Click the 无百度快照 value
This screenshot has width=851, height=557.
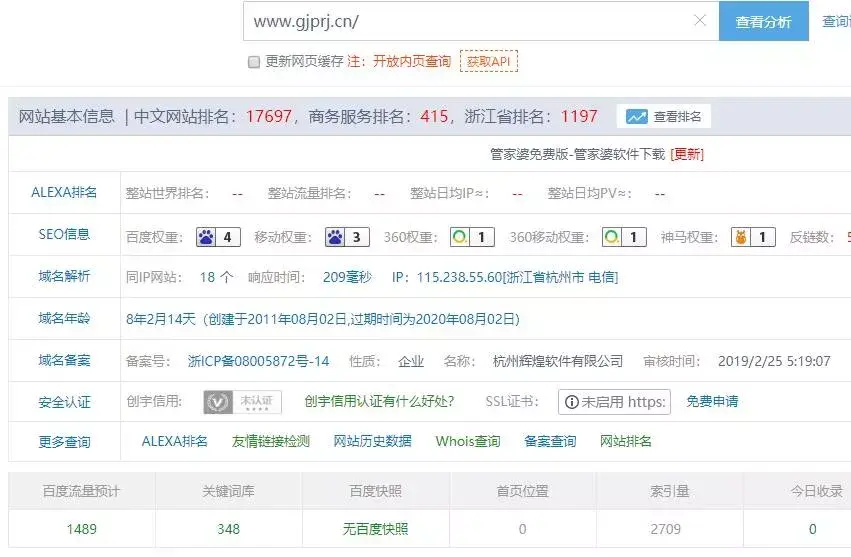point(376,529)
